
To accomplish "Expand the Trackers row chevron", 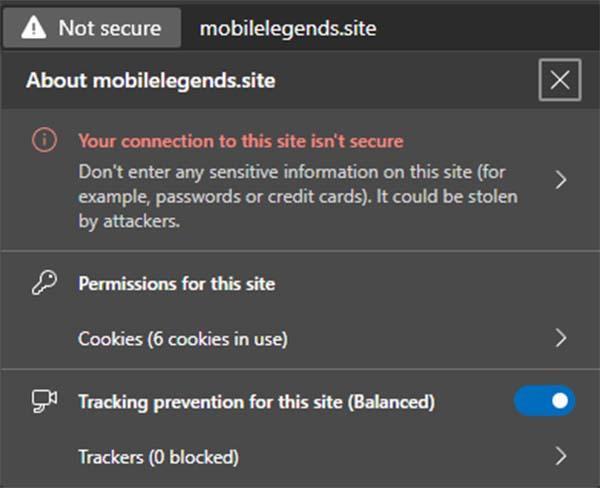I will 561,456.
